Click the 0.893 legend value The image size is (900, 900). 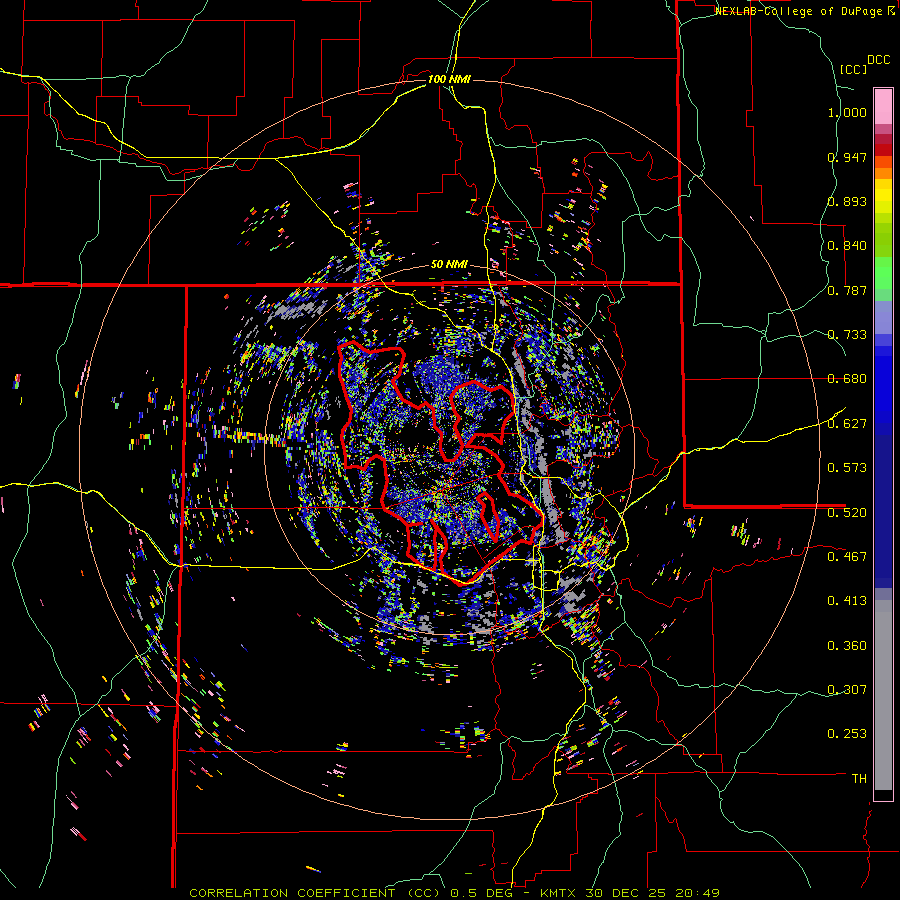tap(847, 201)
